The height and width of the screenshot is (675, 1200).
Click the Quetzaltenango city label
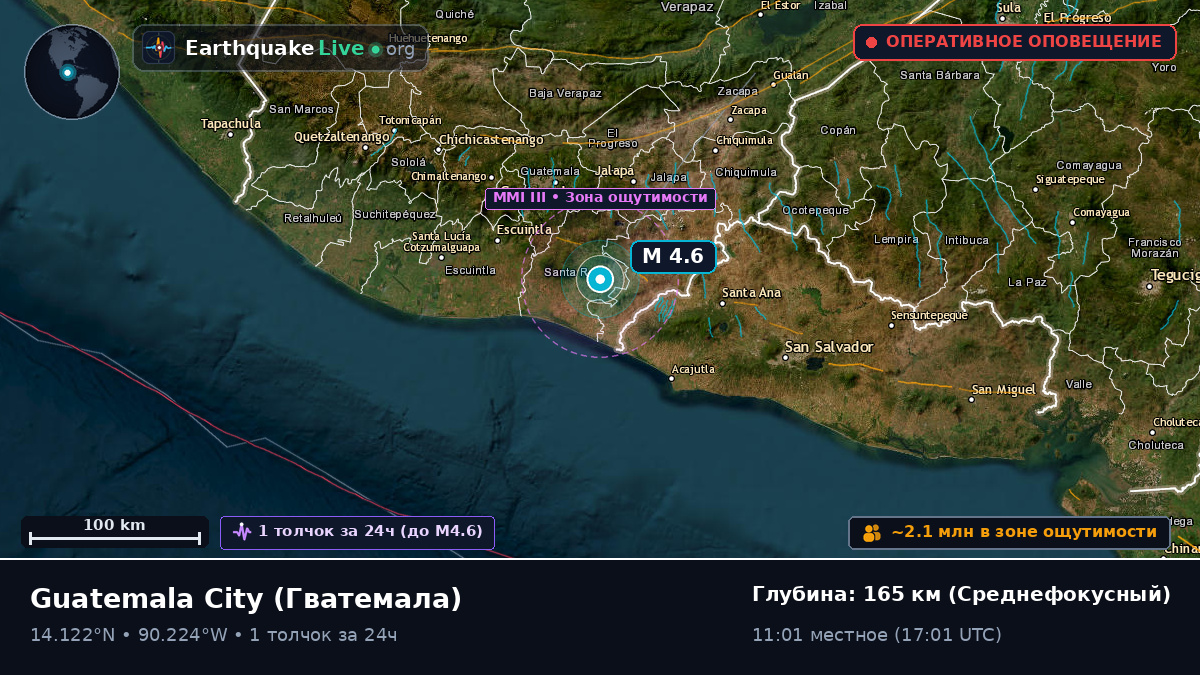click(342, 137)
